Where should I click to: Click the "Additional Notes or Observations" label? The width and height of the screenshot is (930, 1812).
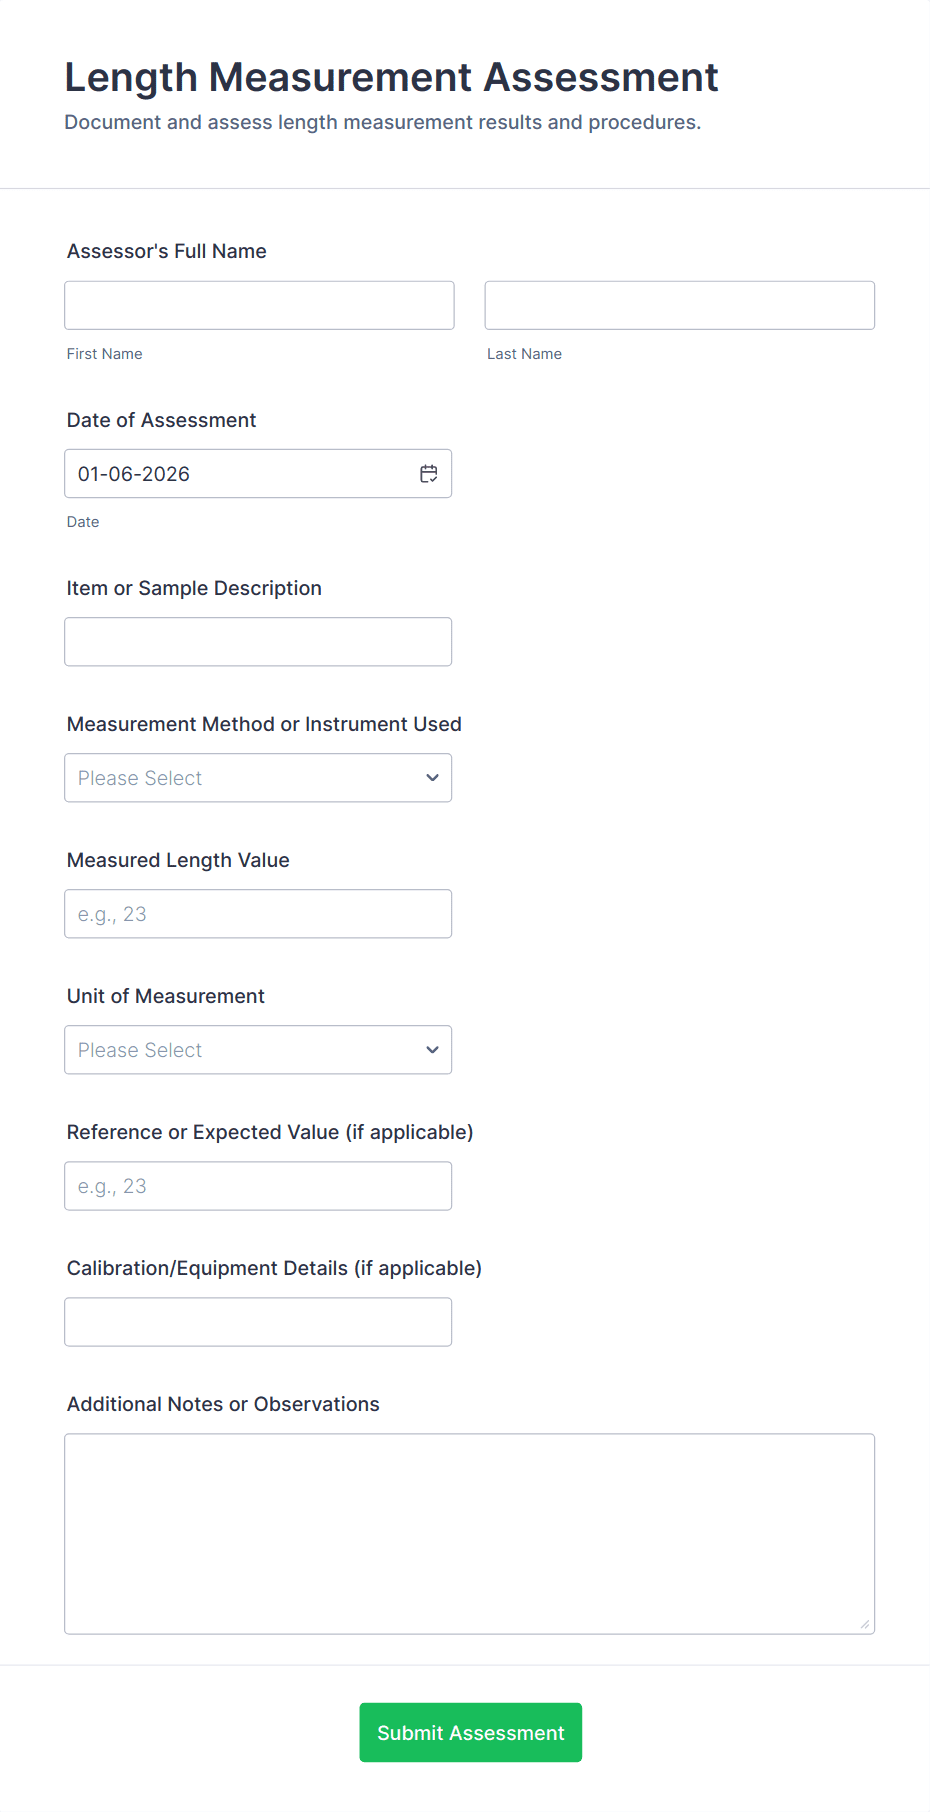[223, 1404]
